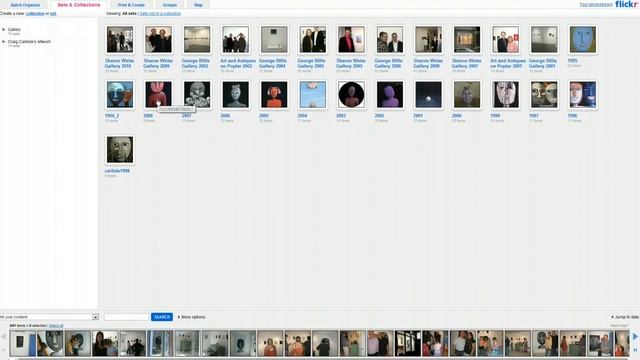640x360 pixels.
Task: Open Sharon Weiss Gallery 2008 set thumbnail
Action: tap(428, 40)
